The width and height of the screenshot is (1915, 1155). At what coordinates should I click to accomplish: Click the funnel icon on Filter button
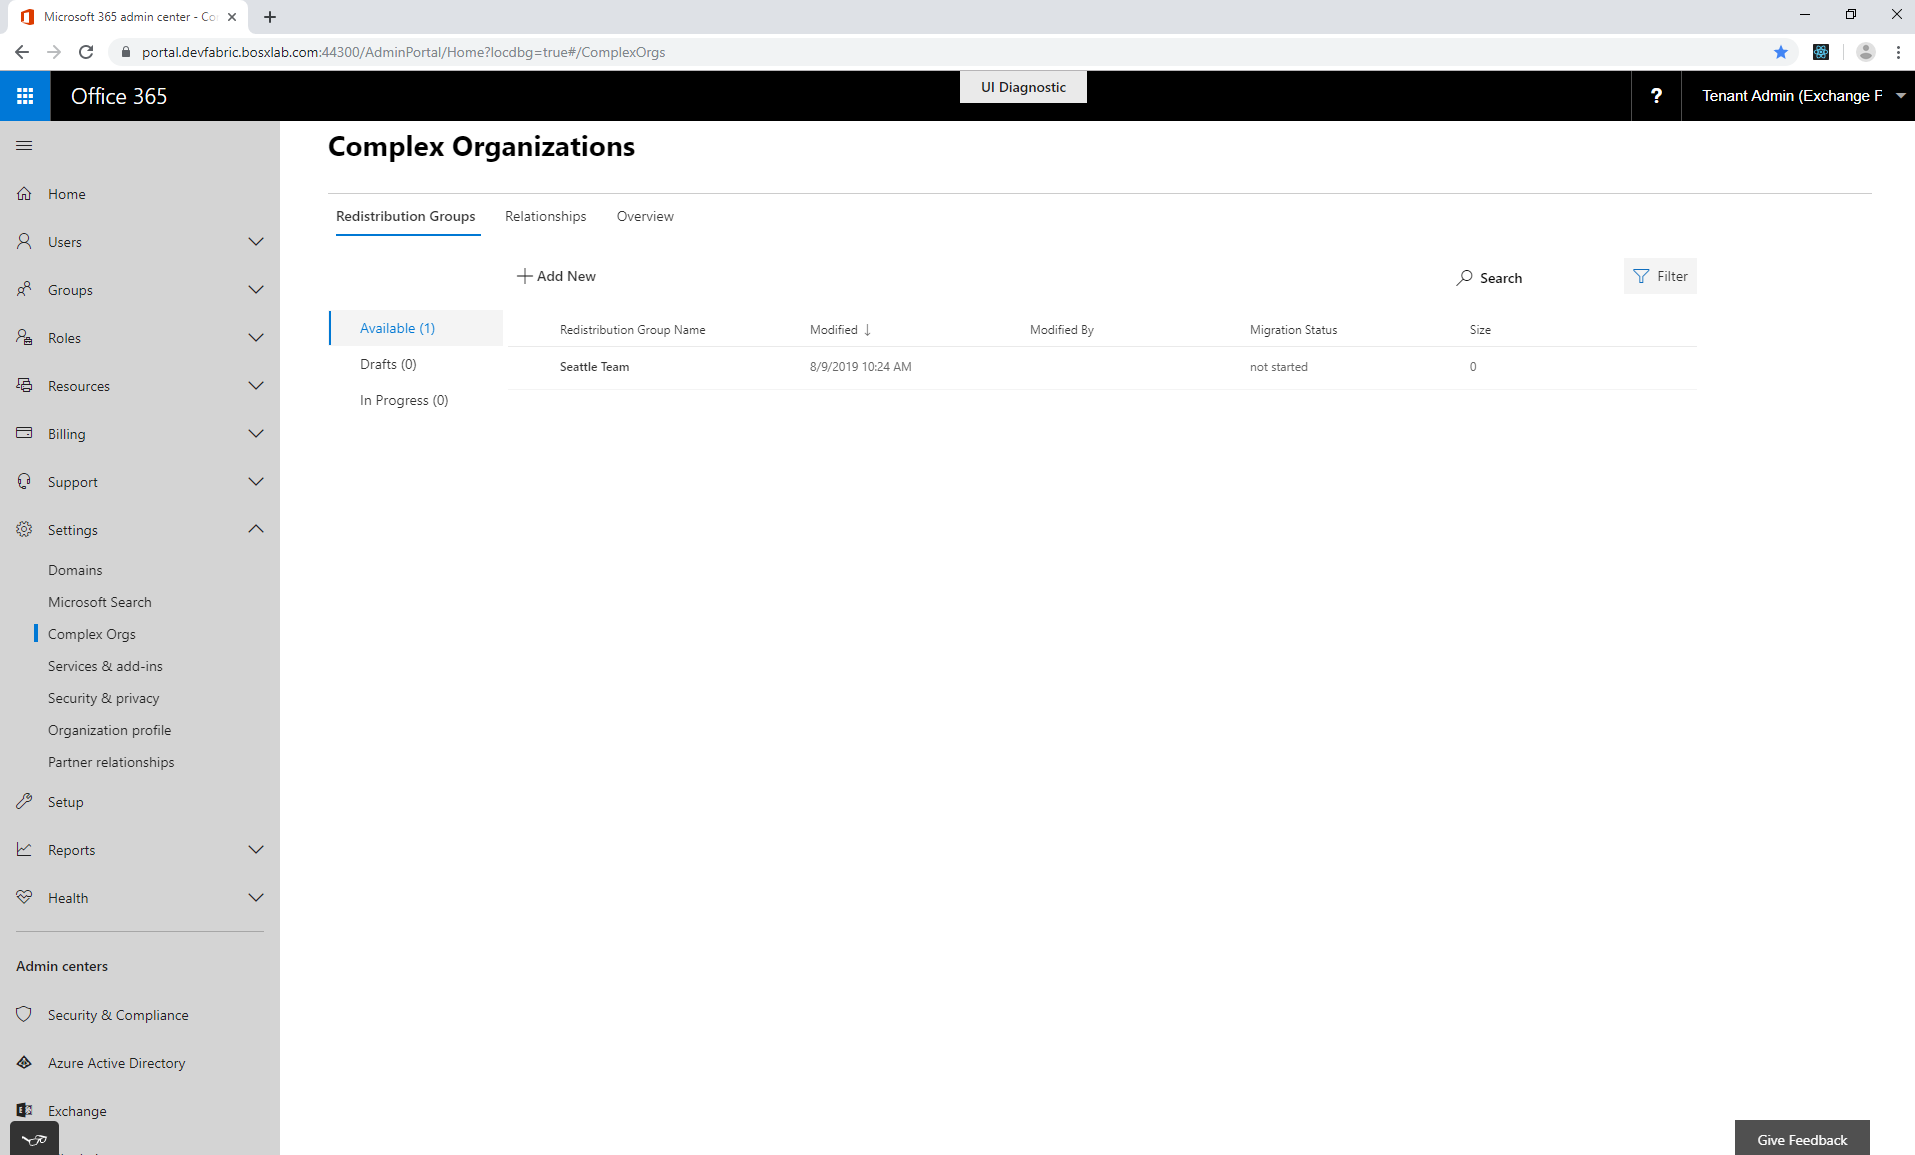[x=1641, y=276]
